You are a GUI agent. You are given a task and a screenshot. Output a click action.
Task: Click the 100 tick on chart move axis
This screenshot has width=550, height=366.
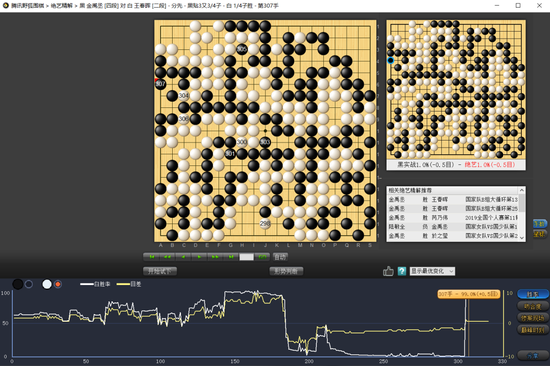coord(160,361)
